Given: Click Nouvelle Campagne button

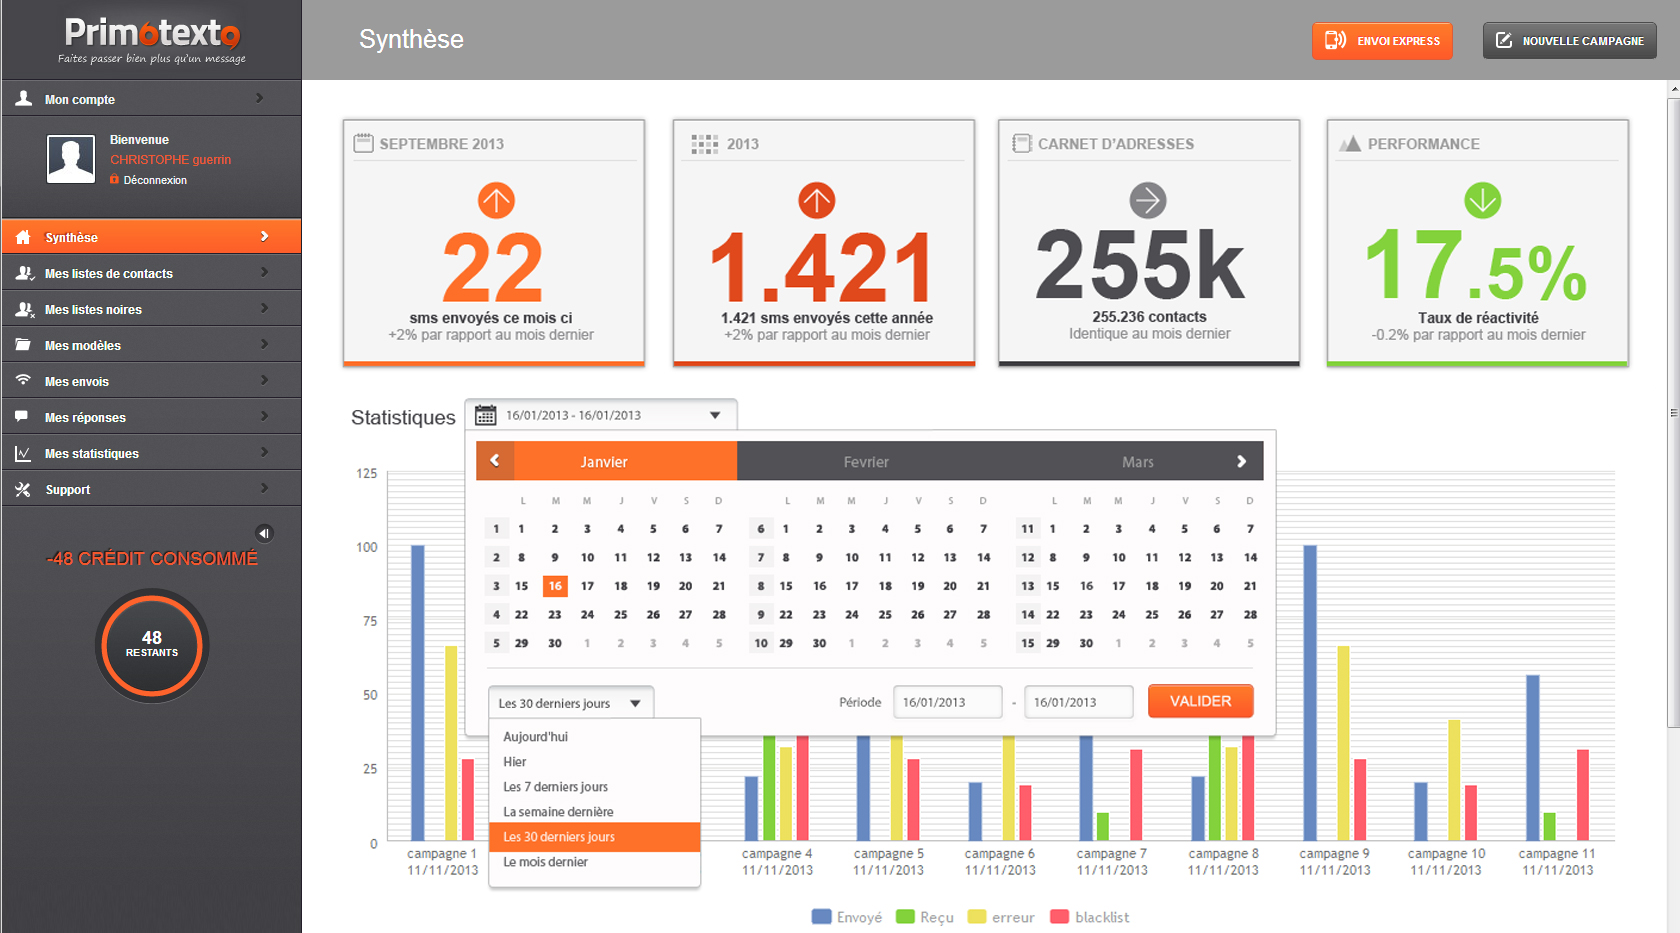Looking at the screenshot, I should click(x=1569, y=41).
